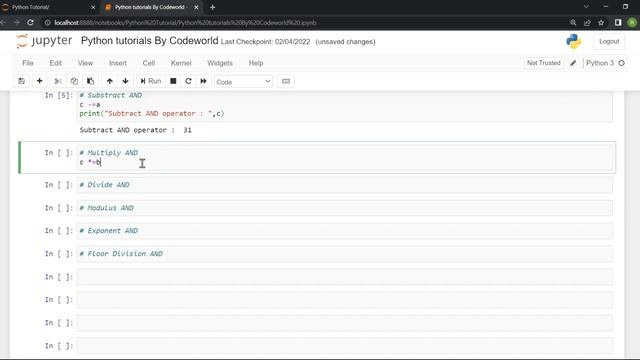This screenshot has width=640, height=360.
Task: Interrupt the kernel with stop icon
Action: click(173, 81)
